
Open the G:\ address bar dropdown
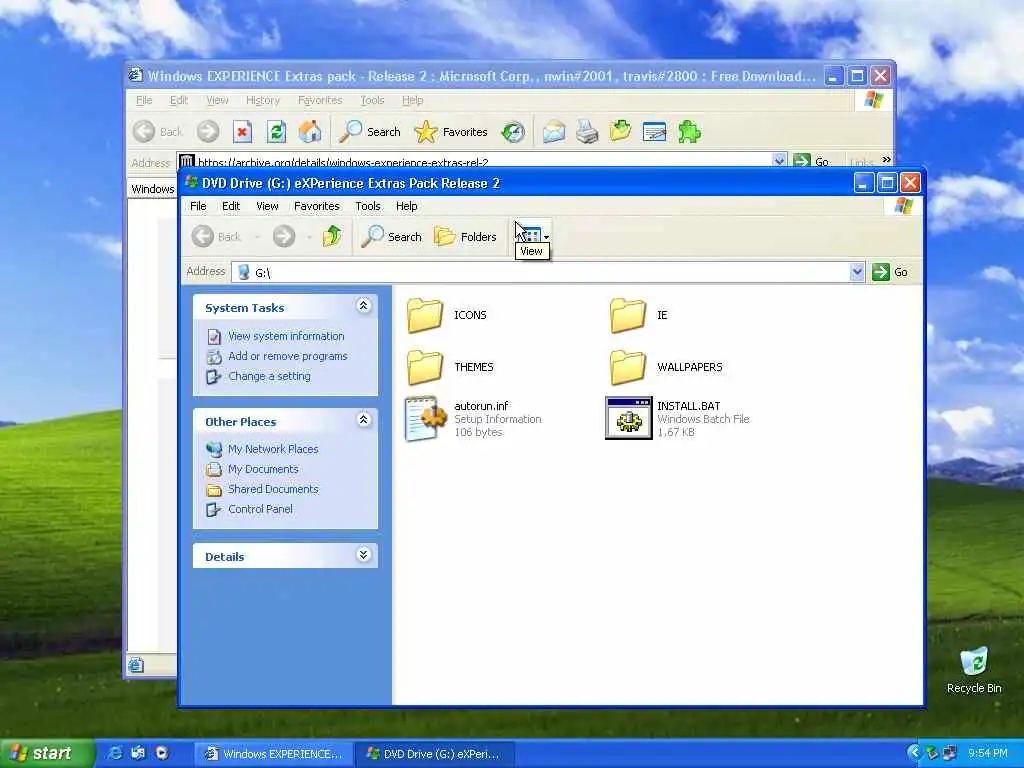pyautogui.click(x=857, y=272)
